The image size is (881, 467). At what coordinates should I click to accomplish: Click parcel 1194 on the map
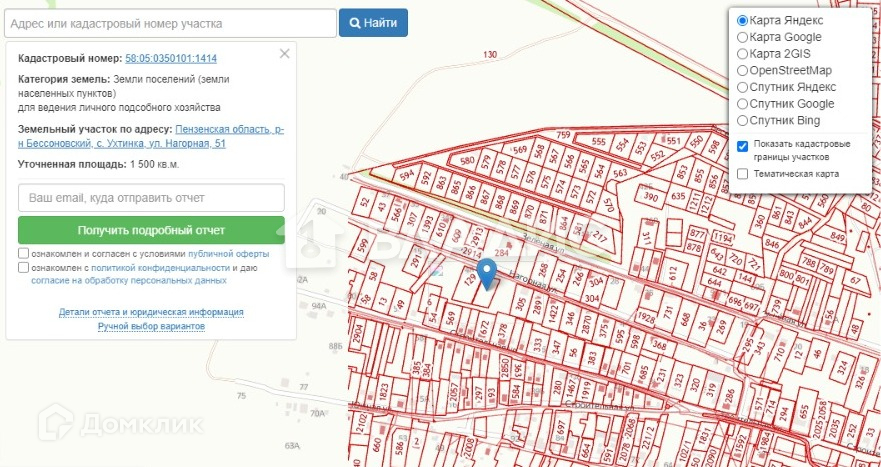[723, 238]
